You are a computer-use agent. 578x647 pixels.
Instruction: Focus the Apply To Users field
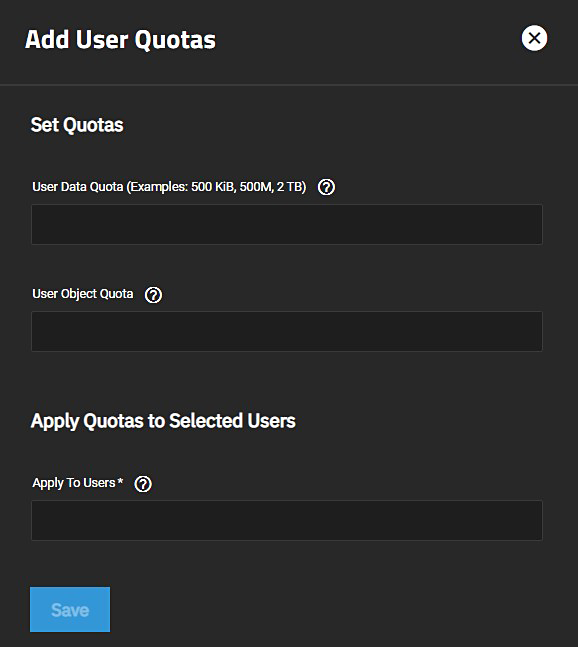click(x=287, y=520)
